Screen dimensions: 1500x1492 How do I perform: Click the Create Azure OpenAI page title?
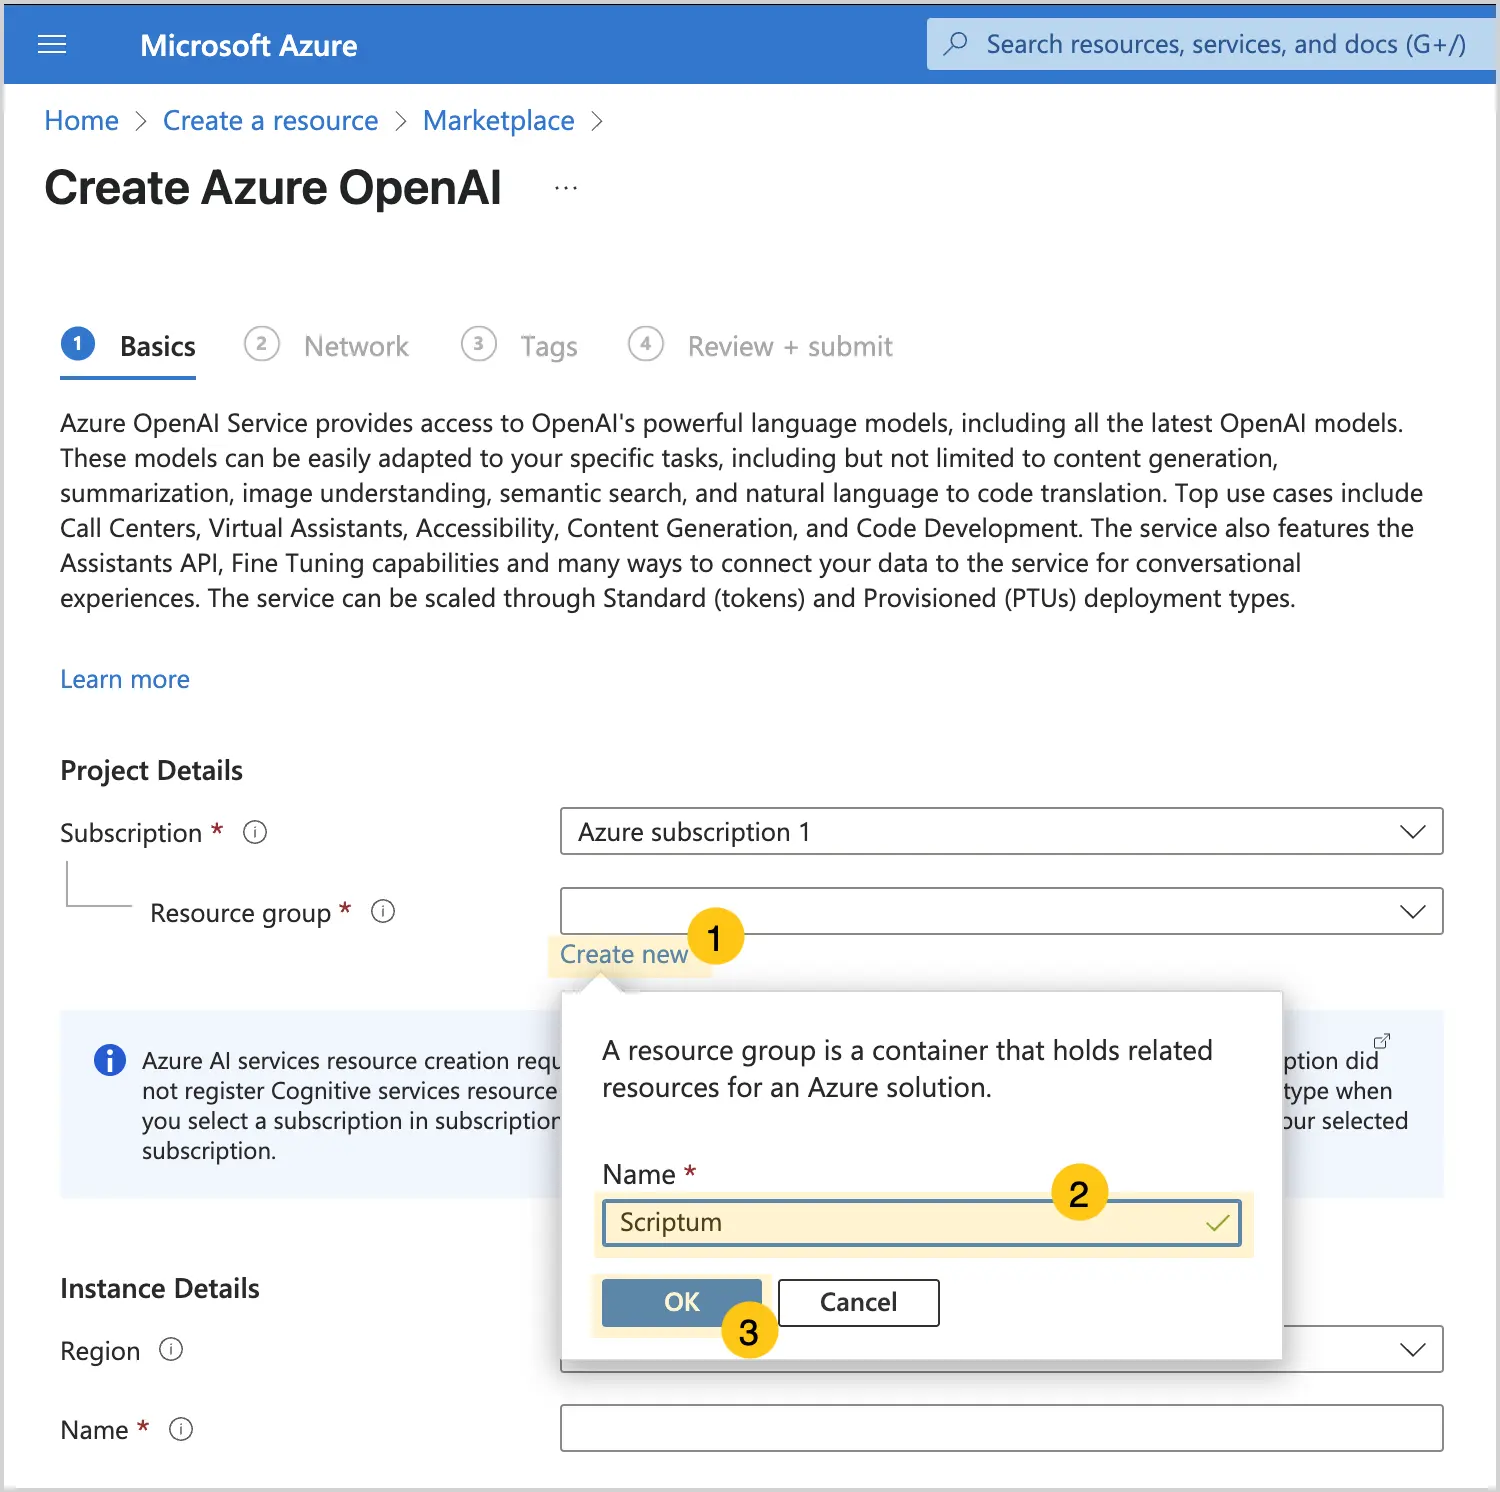[x=273, y=188]
